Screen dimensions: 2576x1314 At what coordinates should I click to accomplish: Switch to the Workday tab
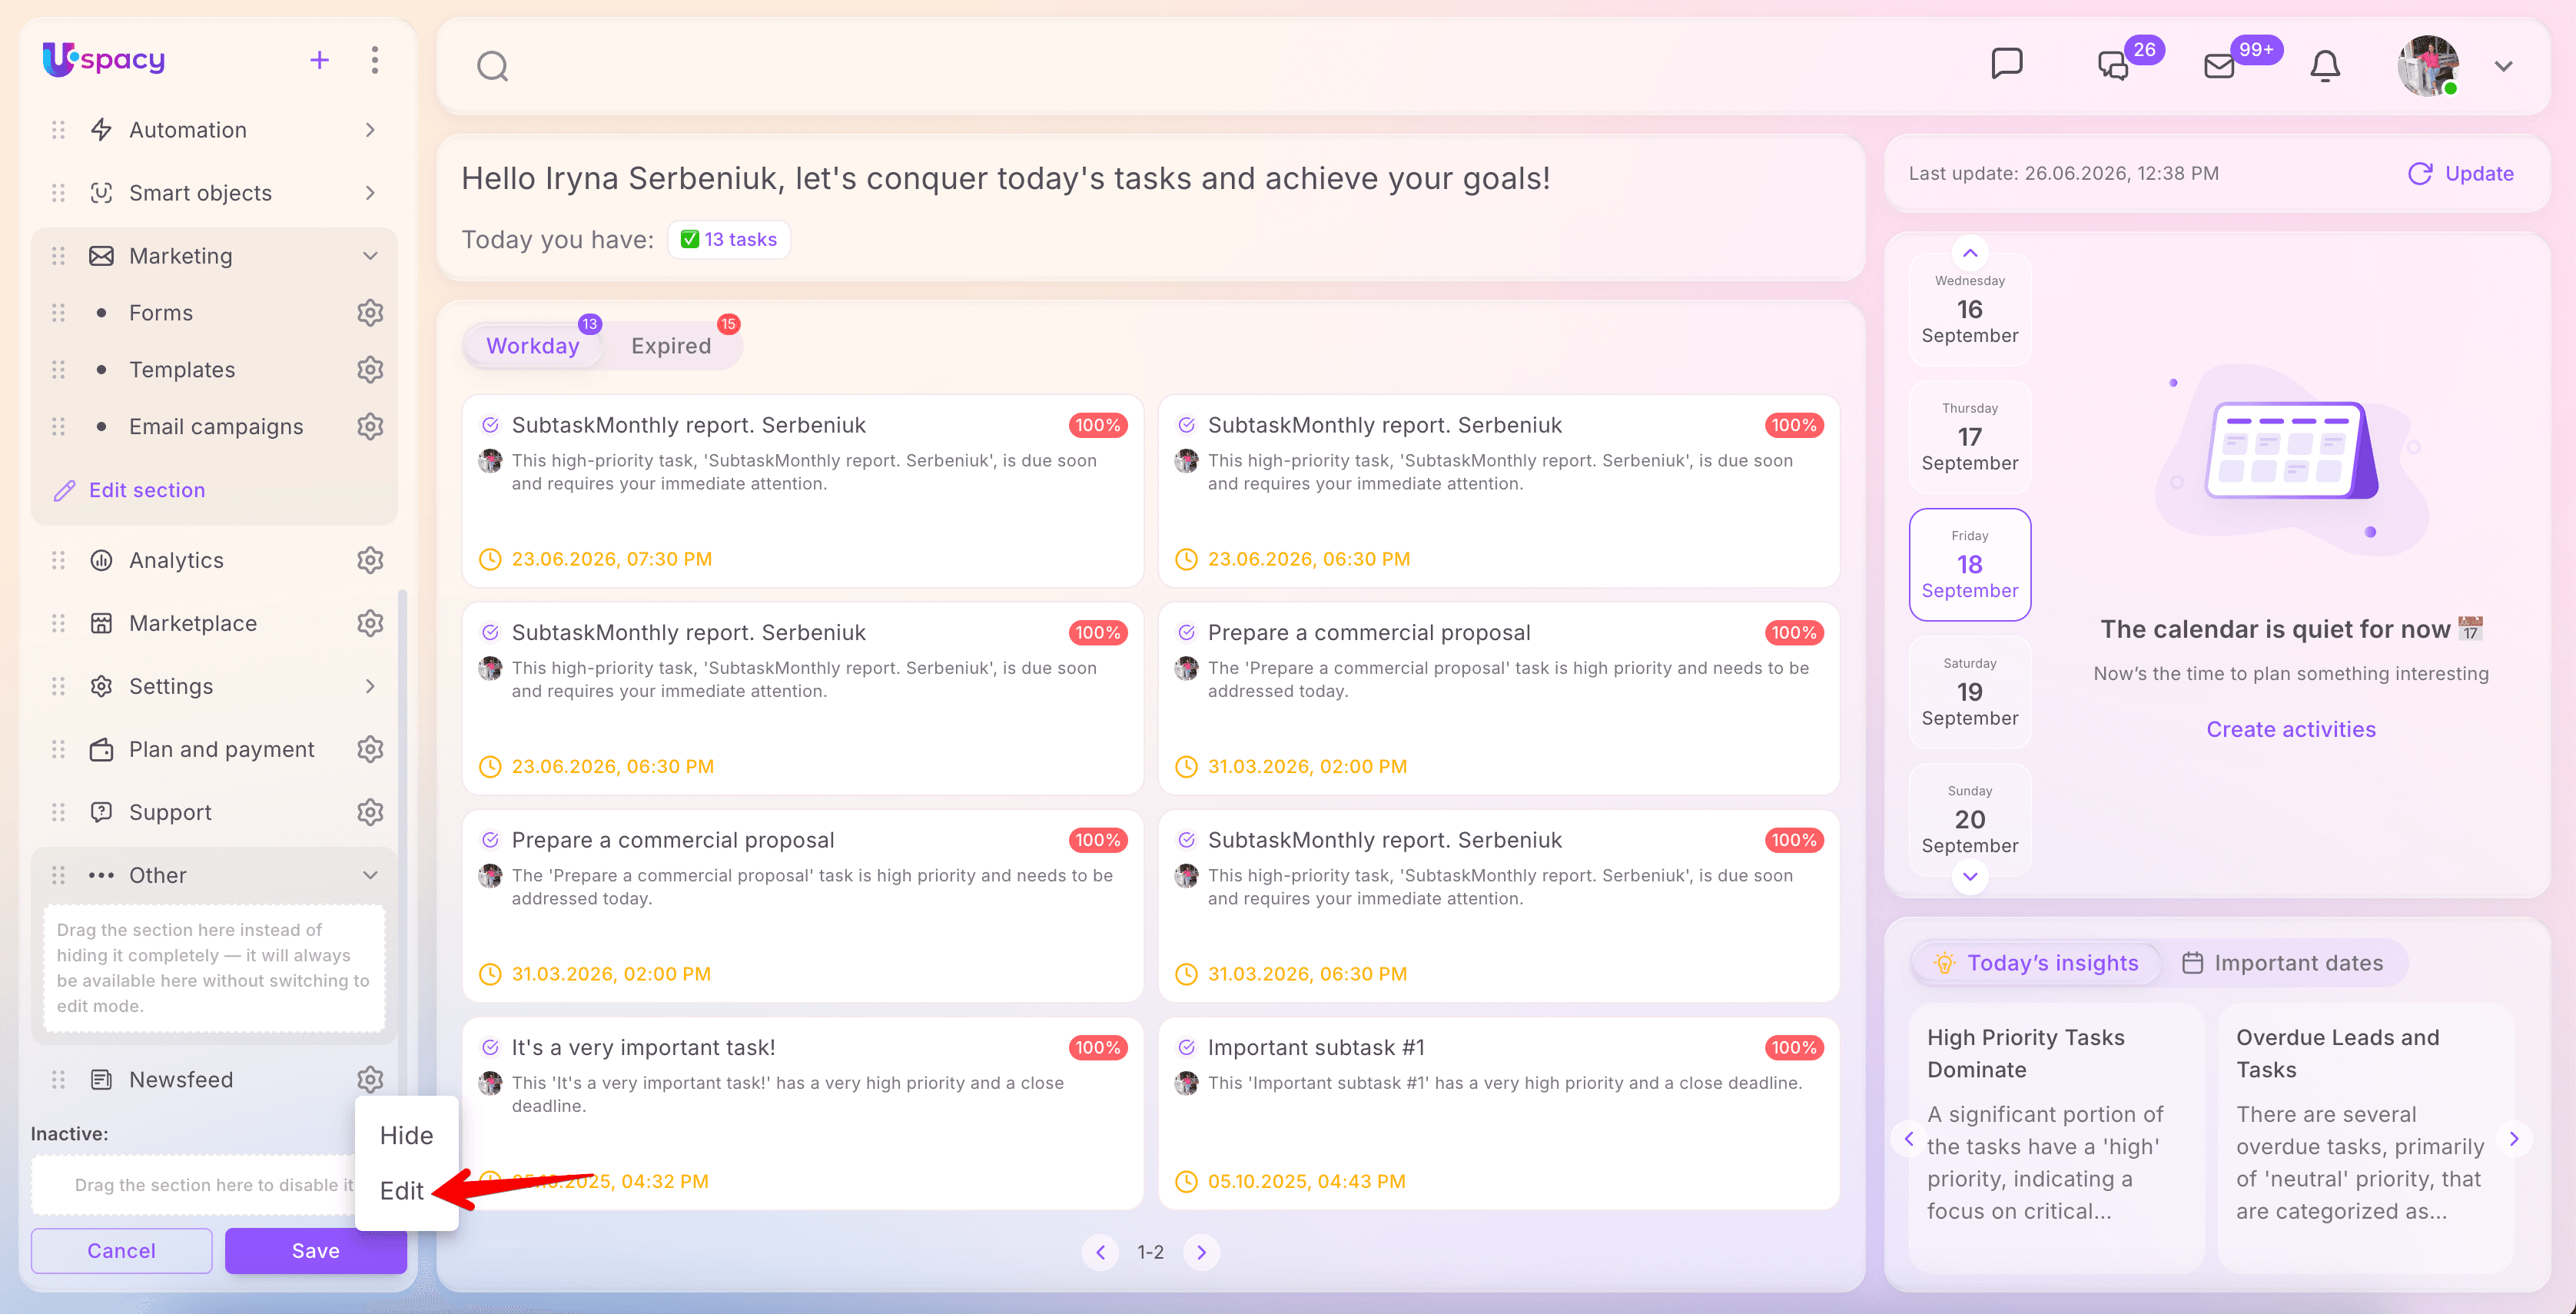click(x=533, y=346)
